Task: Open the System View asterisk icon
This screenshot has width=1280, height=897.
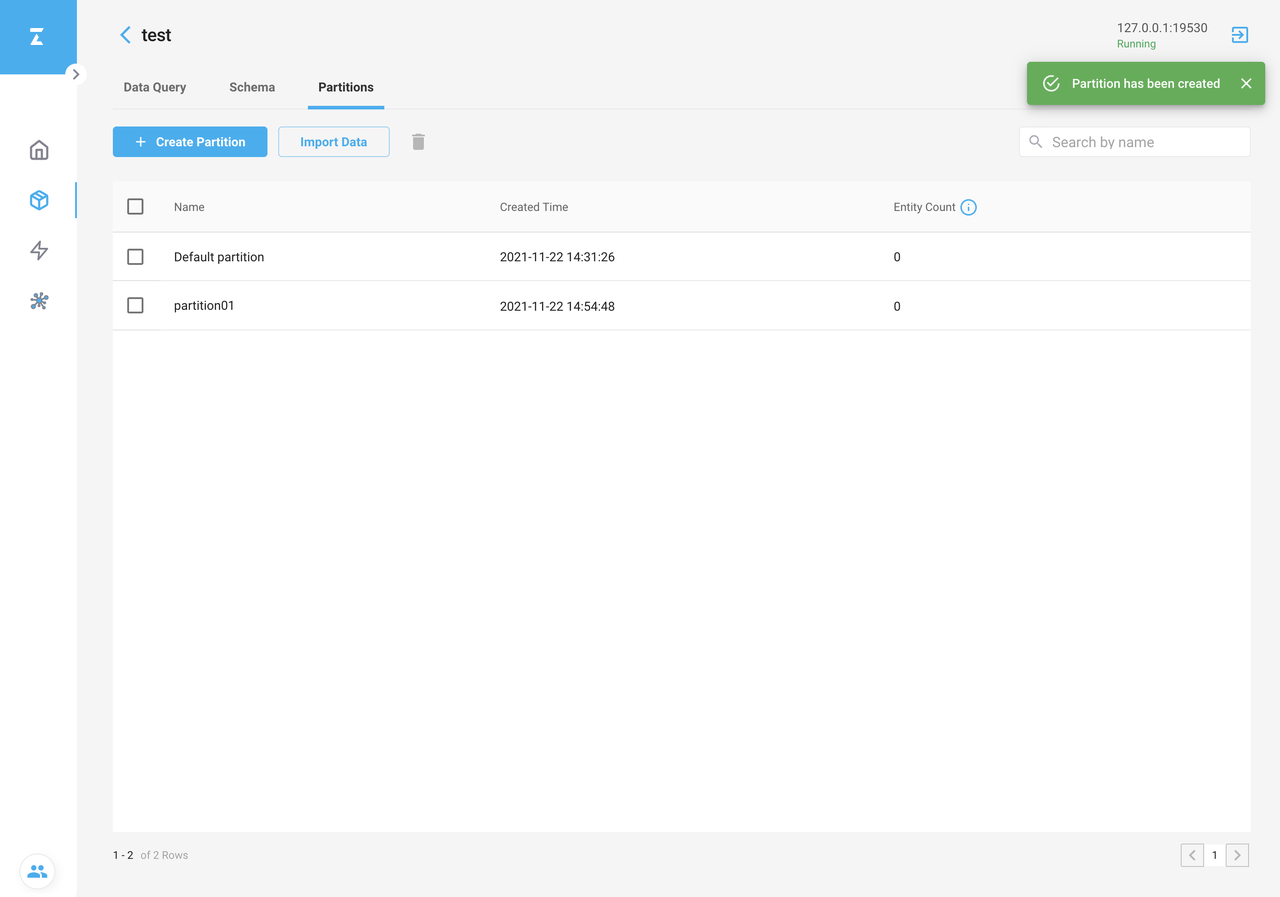Action: click(39, 301)
